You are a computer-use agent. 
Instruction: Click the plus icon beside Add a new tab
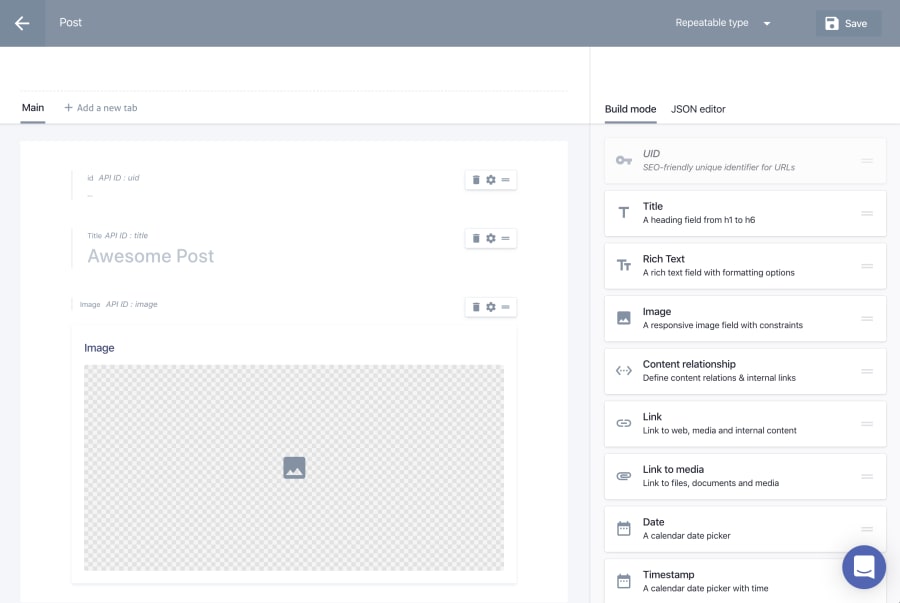[68, 107]
